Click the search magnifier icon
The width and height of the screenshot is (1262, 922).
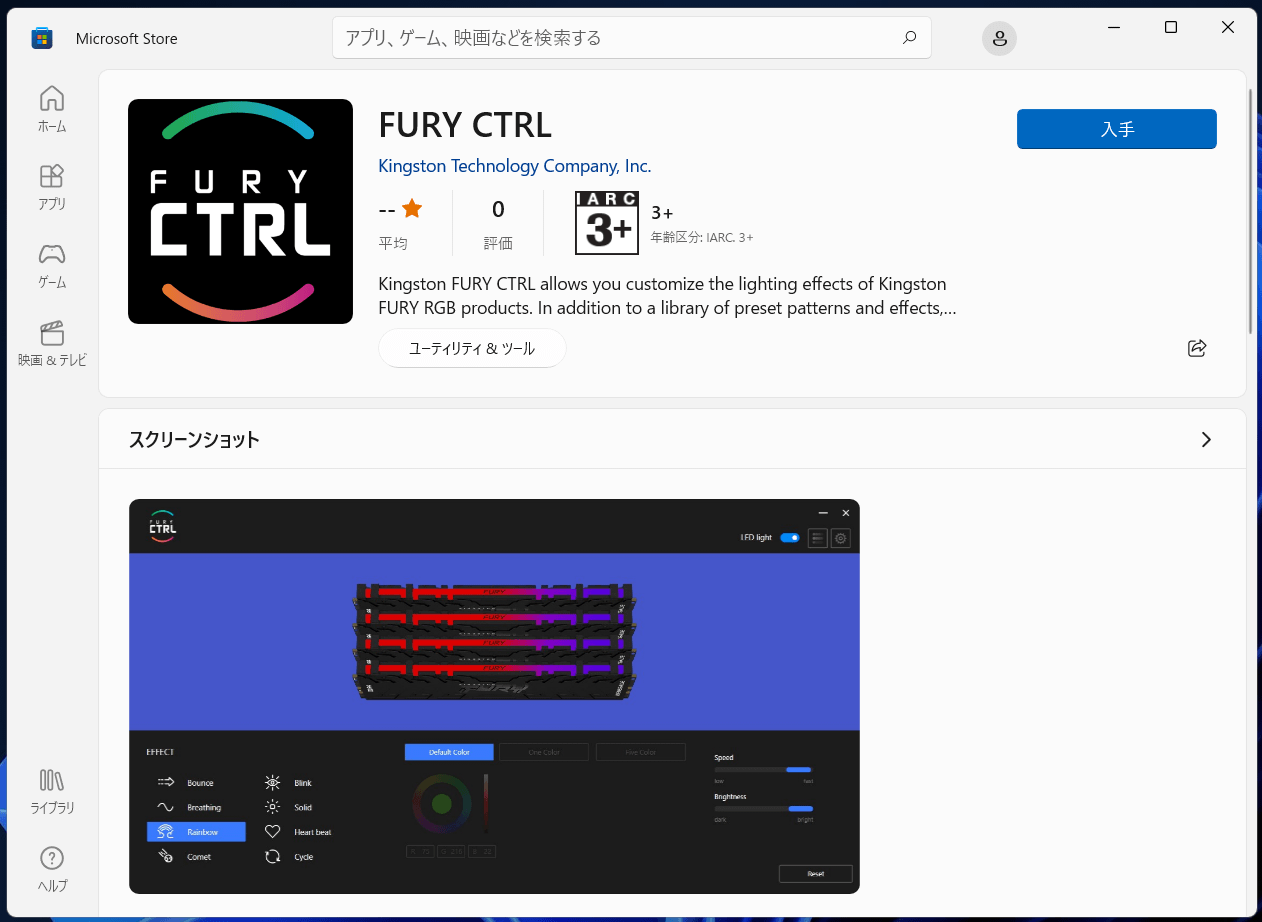point(909,38)
